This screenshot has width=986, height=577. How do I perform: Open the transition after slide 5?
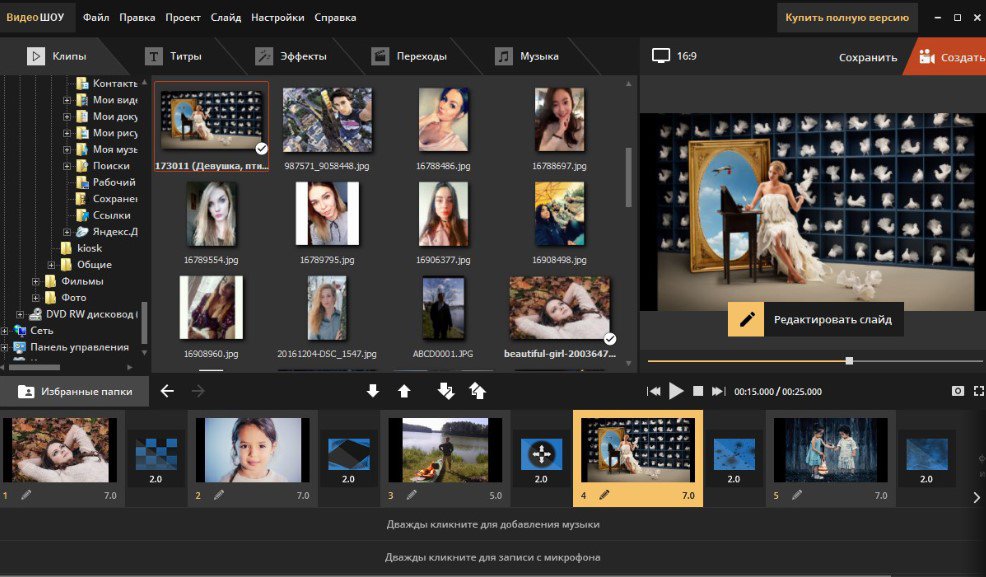(x=926, y=454)
